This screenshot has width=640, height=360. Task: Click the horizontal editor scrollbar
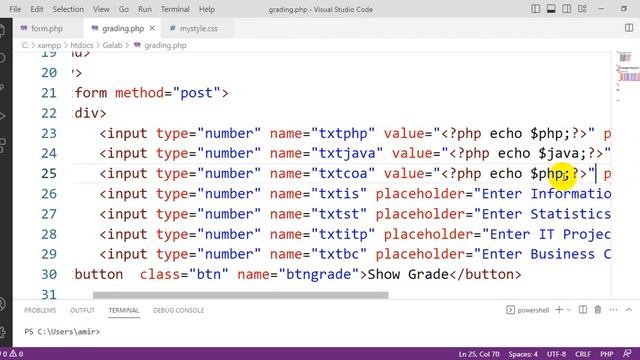240,295
